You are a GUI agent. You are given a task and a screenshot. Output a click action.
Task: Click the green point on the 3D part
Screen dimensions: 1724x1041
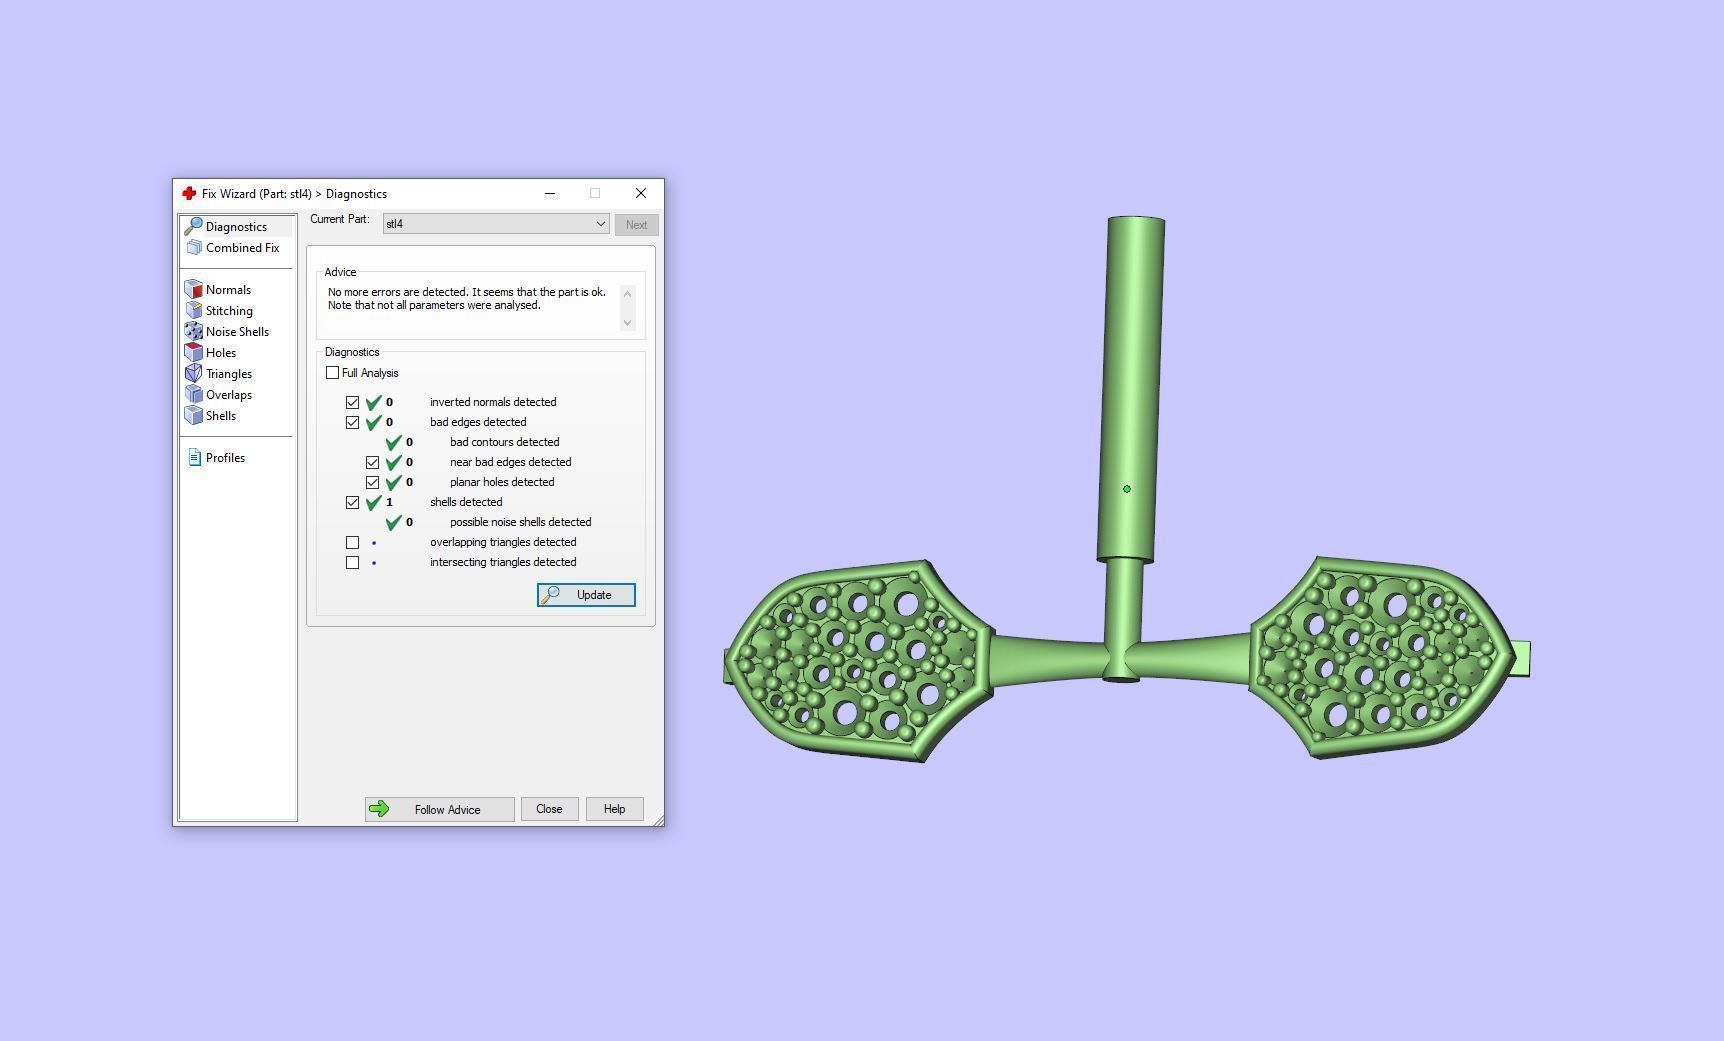point(1127,489)
